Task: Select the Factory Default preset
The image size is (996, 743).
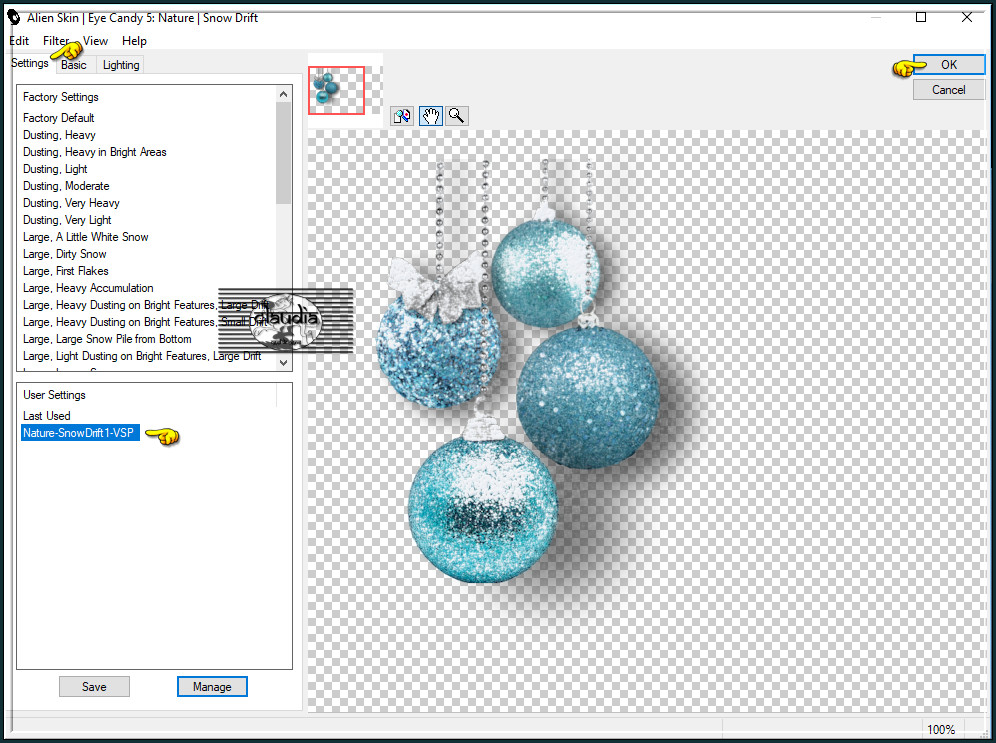Action: point(58,118)
